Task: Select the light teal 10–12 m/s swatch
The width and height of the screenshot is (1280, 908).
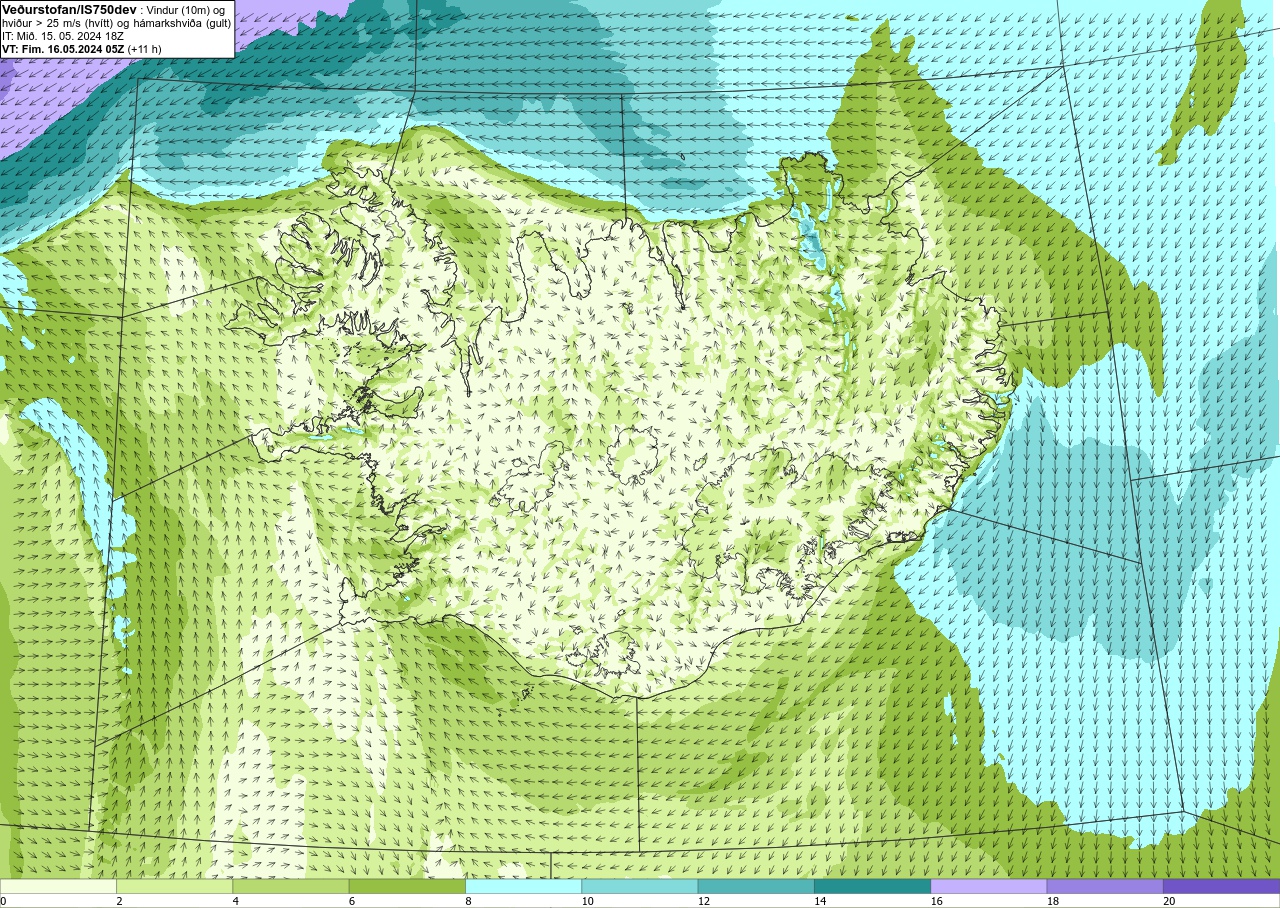Action: point(640,886)
